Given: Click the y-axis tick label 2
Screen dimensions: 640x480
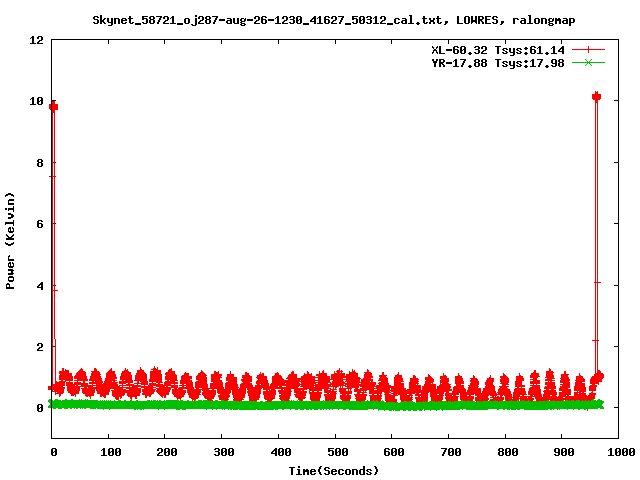Looking at the screenshot, I should pos(39,347).
